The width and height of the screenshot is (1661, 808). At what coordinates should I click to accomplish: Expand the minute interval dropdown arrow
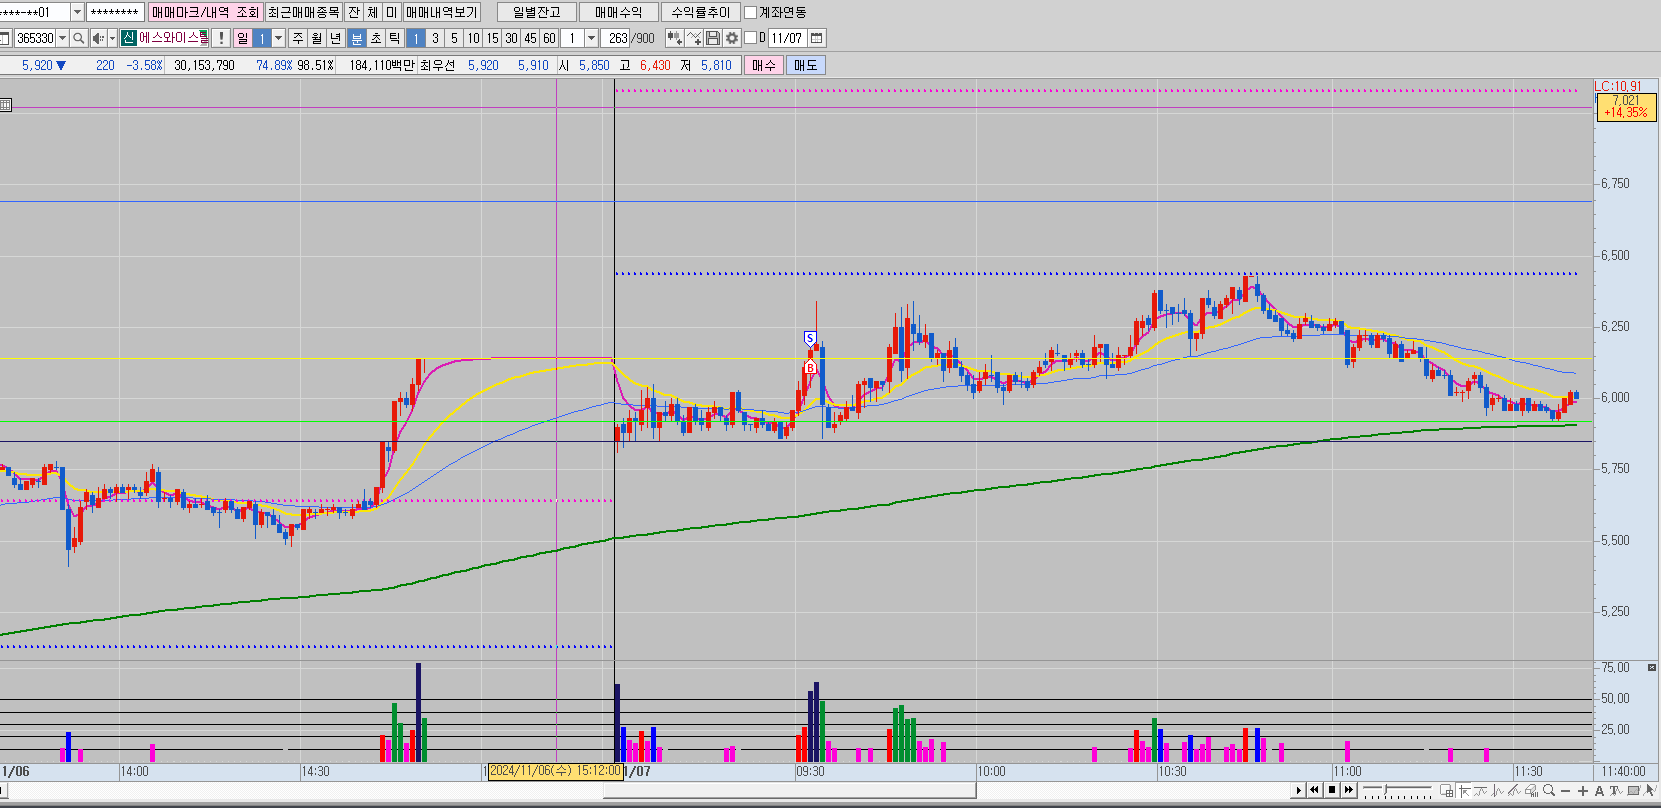click(591, 38)
